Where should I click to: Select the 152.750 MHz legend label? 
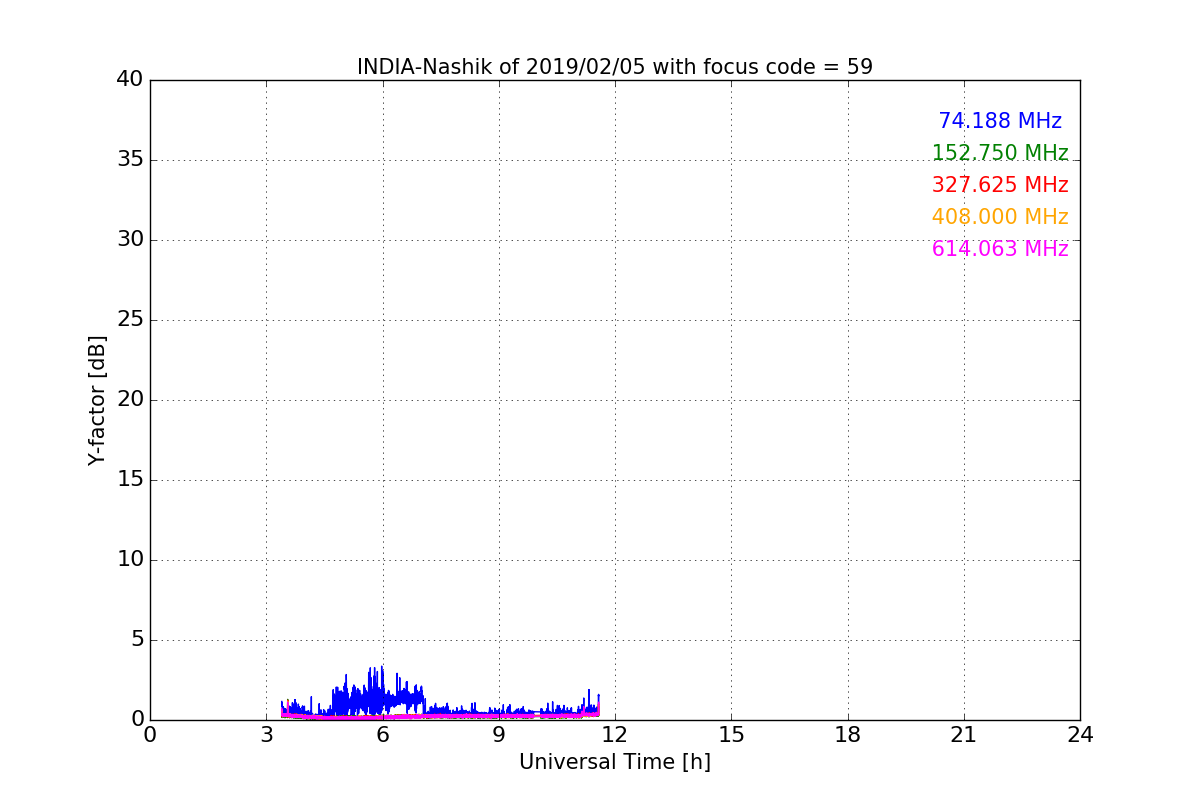point(1000,153)
